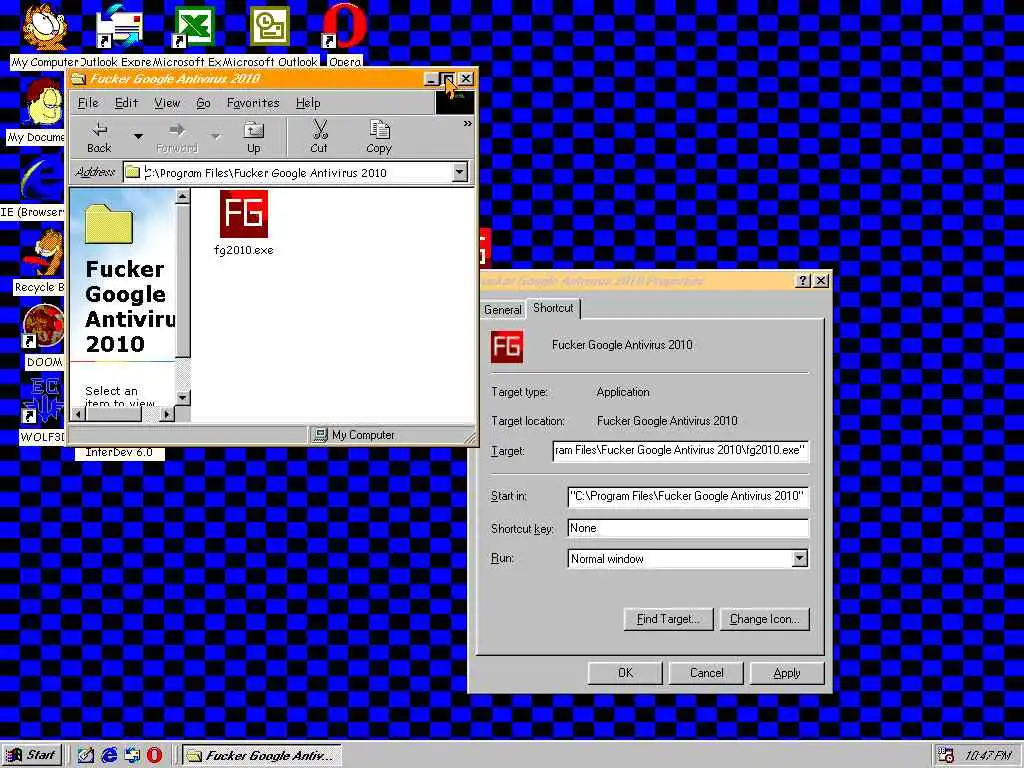
Task: Click the Cut scissors toolbar icon
Action: click(319, 137)
